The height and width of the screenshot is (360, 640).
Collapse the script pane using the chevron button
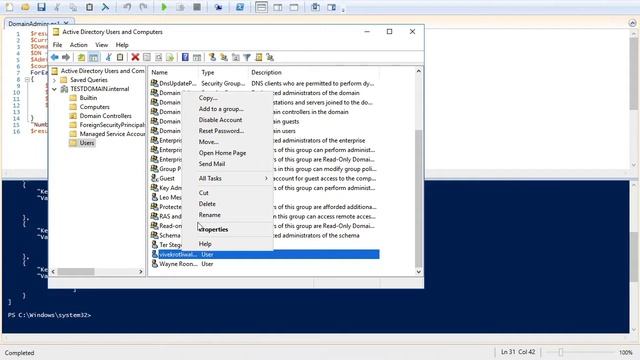(x=632, y=23)
